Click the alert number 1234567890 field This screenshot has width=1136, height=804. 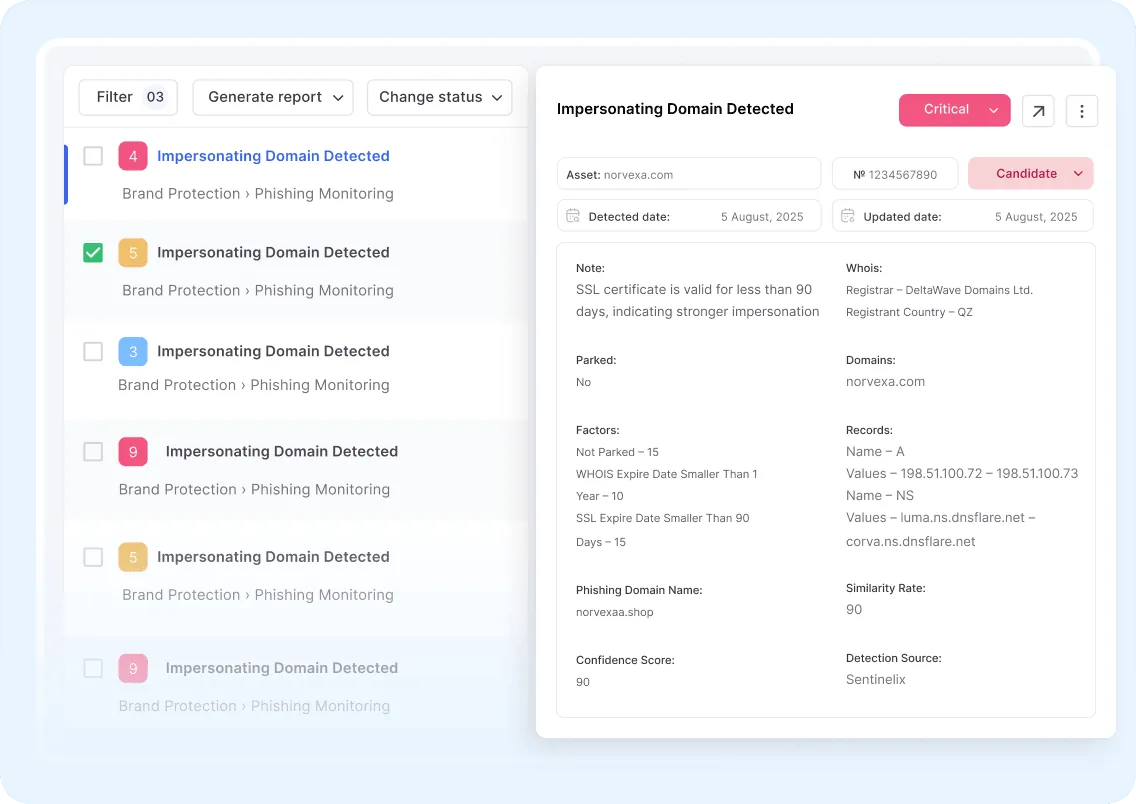[895, 174]
